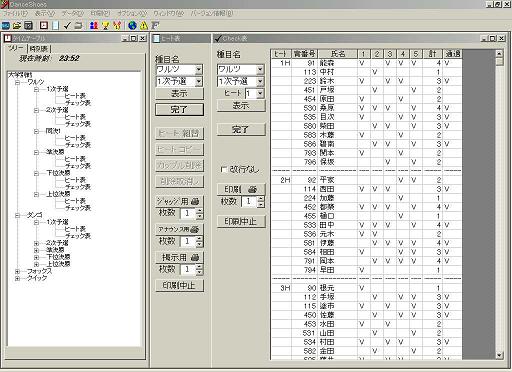
Task: Switch to the 時刻表 tab
Action: click(x=39, y=49)
